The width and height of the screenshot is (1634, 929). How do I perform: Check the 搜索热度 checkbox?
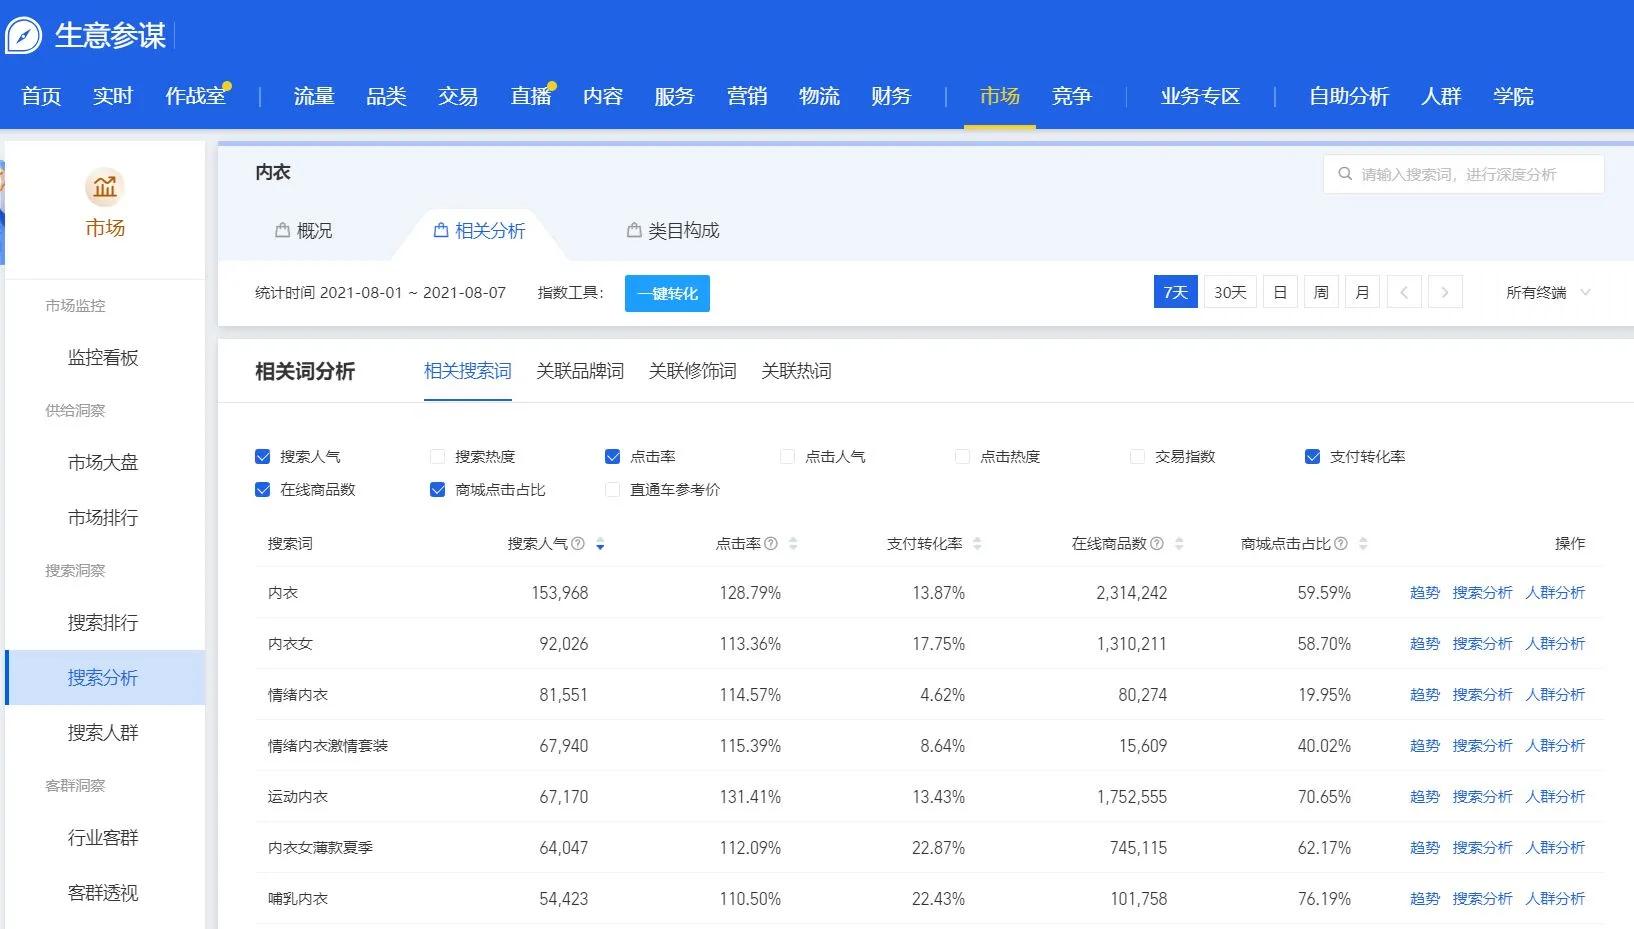pyautogui.click(x=437, y=457)
